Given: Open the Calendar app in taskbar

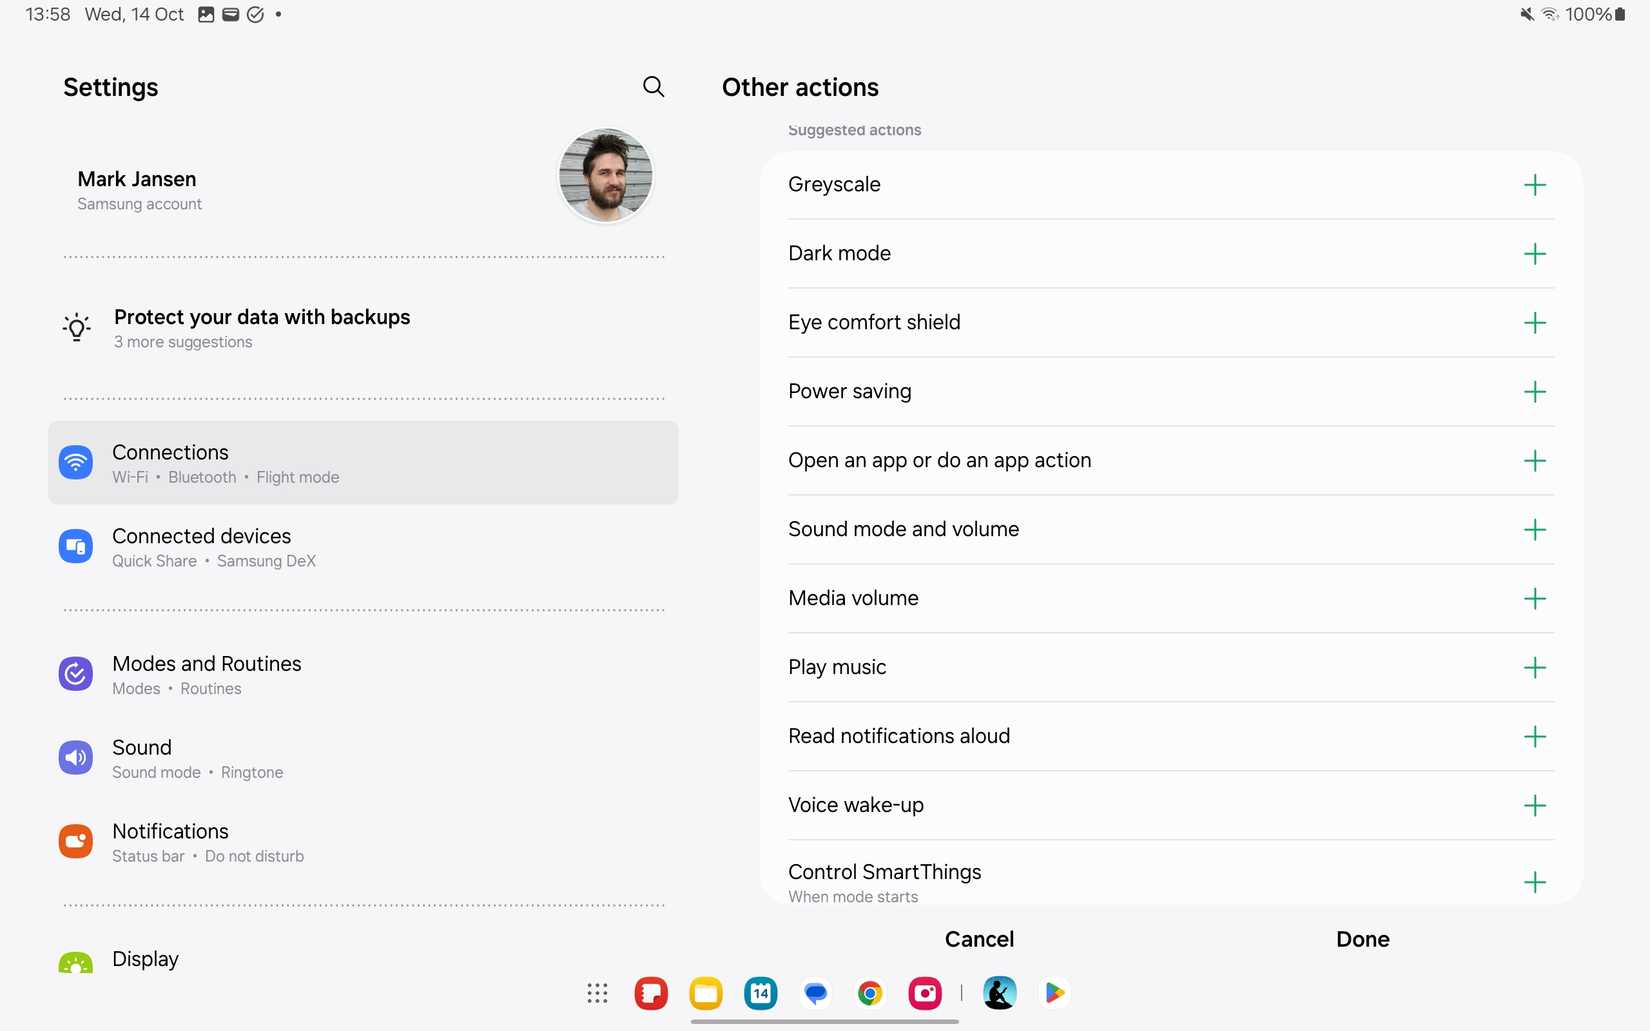Looking at the screenshot, I should point(761,993).
